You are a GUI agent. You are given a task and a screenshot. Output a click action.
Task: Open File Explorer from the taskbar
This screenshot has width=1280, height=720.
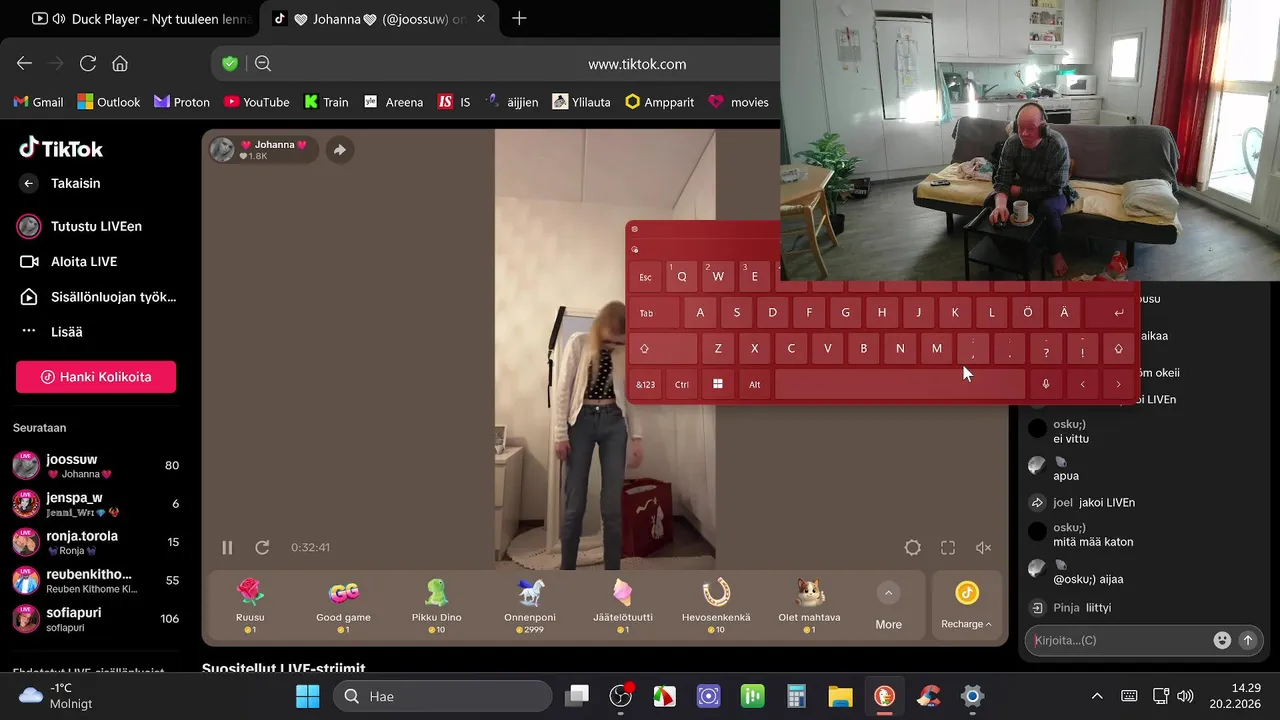coord(840,696)
